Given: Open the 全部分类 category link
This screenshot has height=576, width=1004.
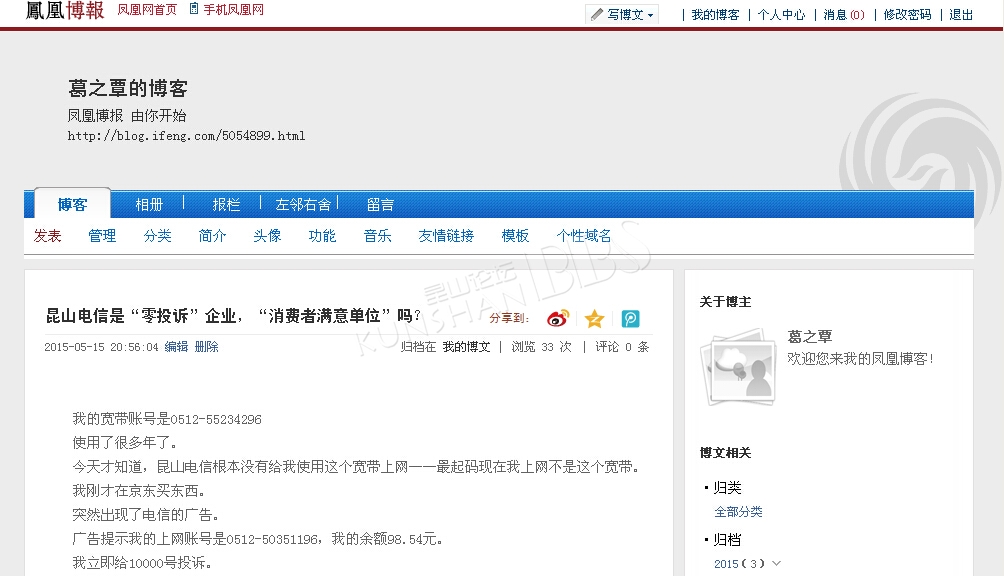Looking at the screenshot, I should [x=738, y=512].
